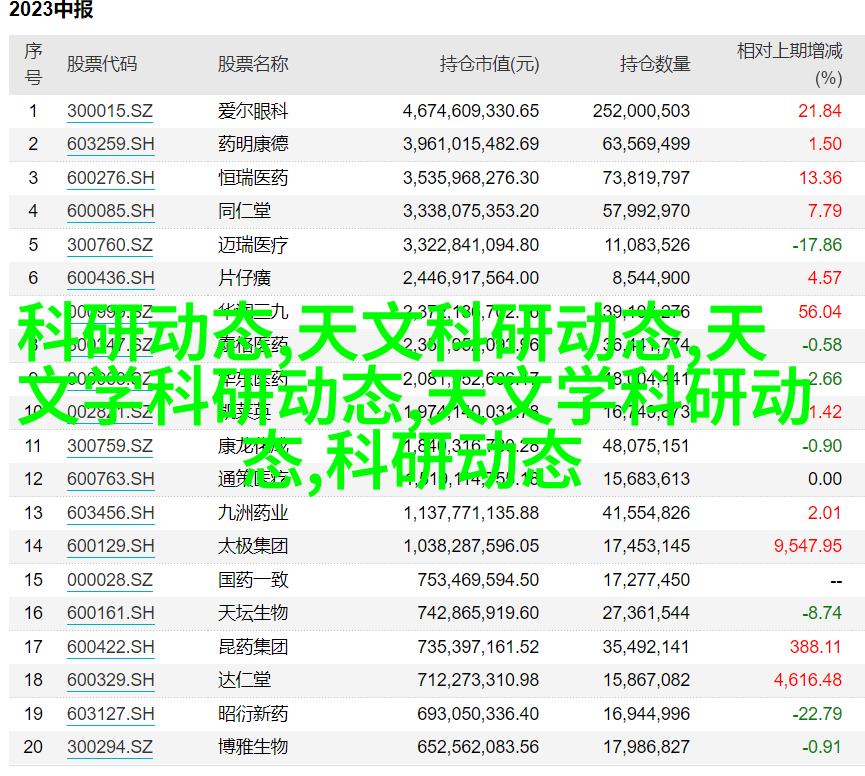Follow the 600276.SH stock code link

(x=110, y=178)
